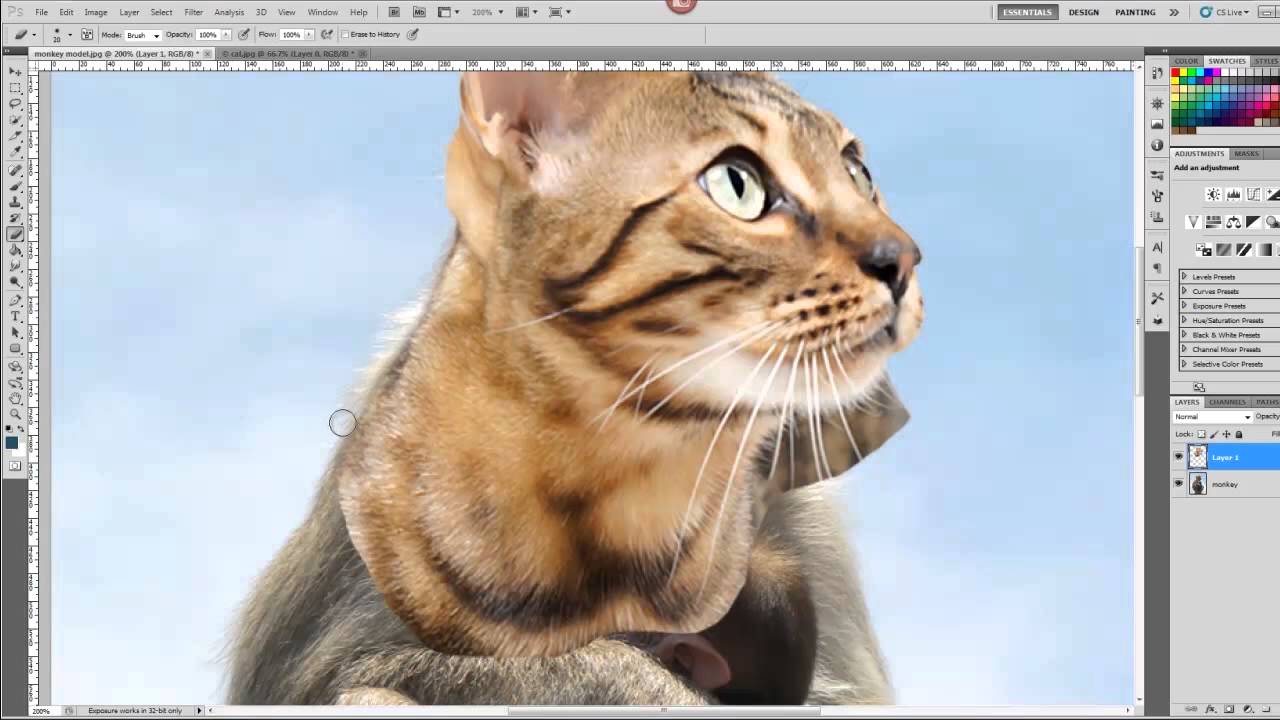Viewport: 1280px width, 720px height.
Task: Toggle Lock transparent pixels
Action: click(1202, 434)
